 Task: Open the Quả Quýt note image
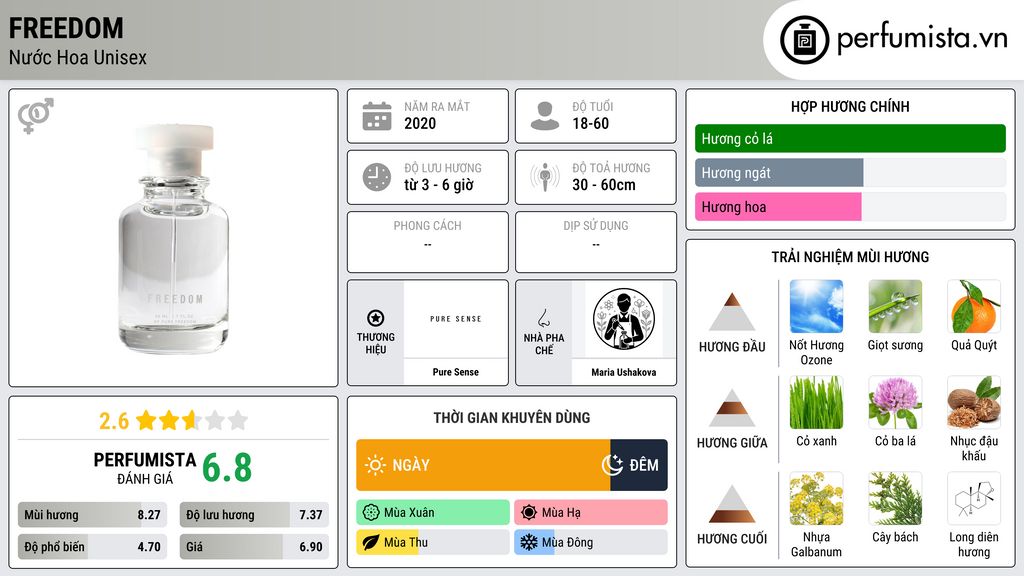(x=974, y=306)
